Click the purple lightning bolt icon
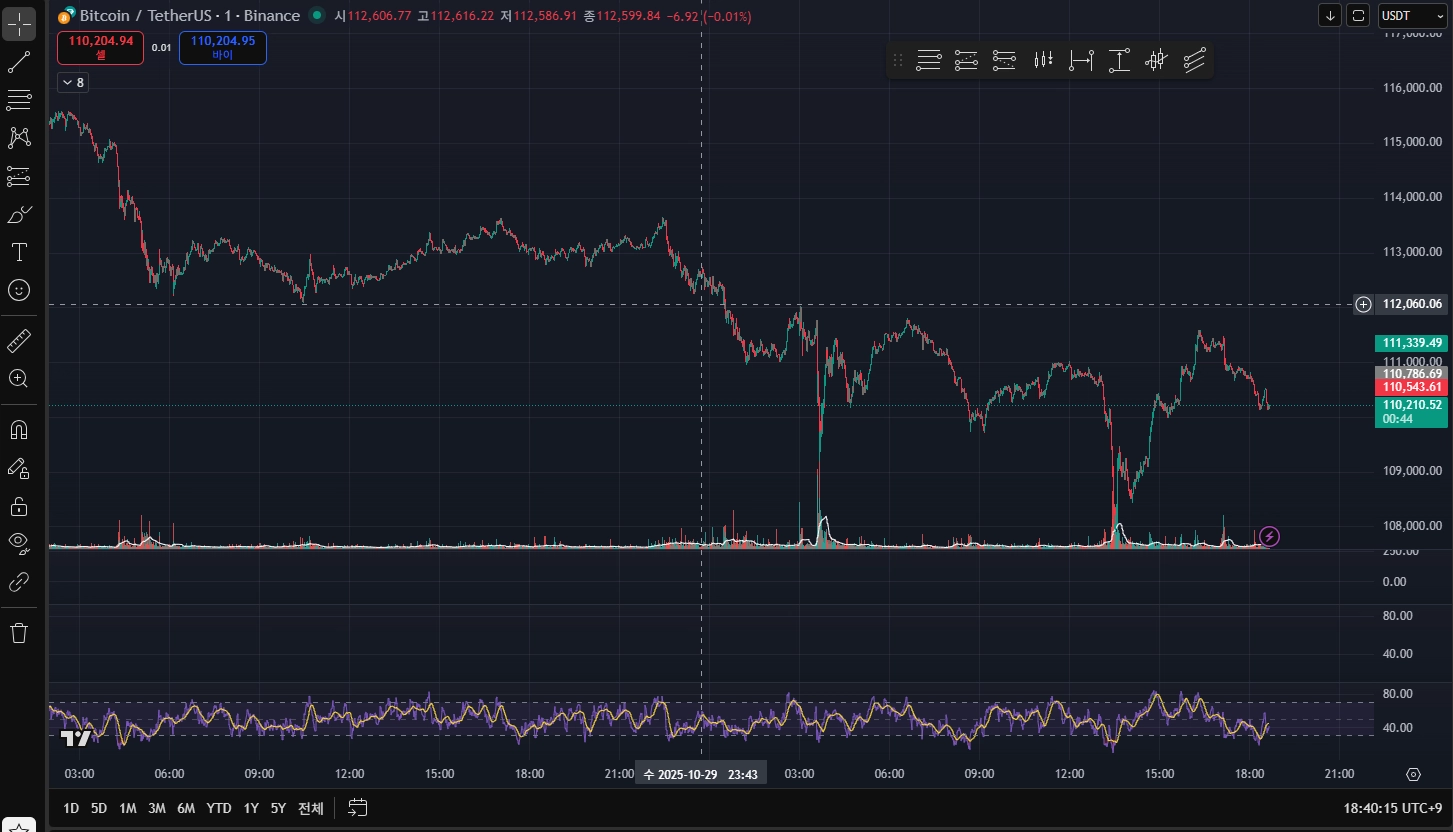 1269,537
